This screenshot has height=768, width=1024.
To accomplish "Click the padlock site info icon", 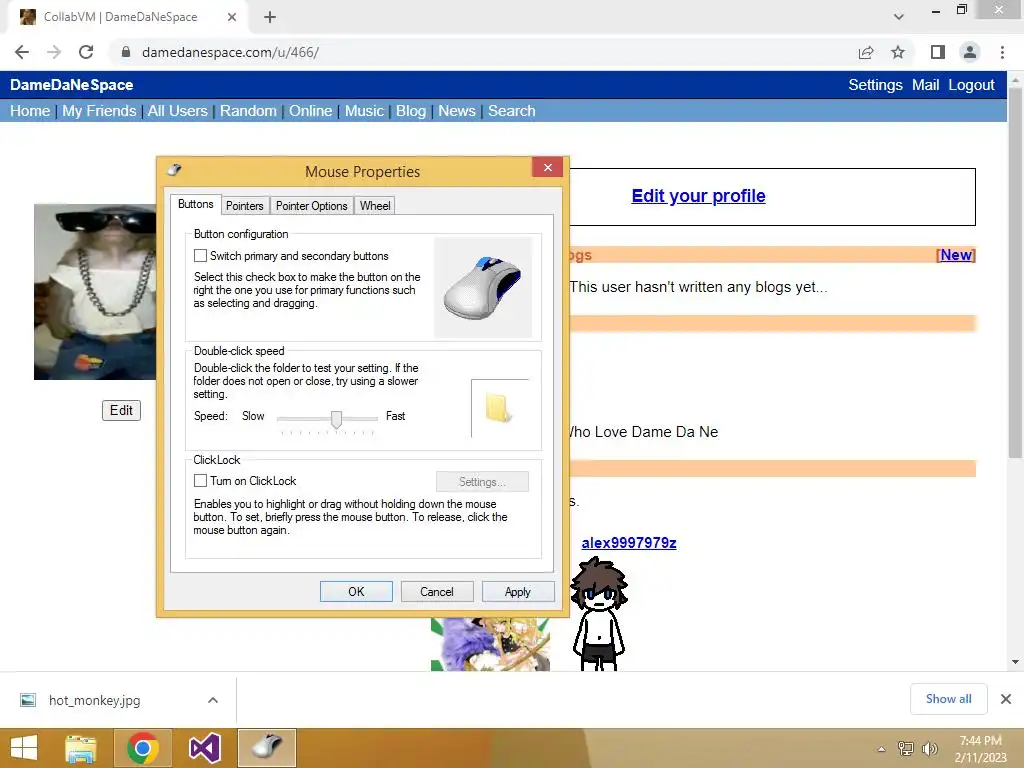I will click(126, 52).
